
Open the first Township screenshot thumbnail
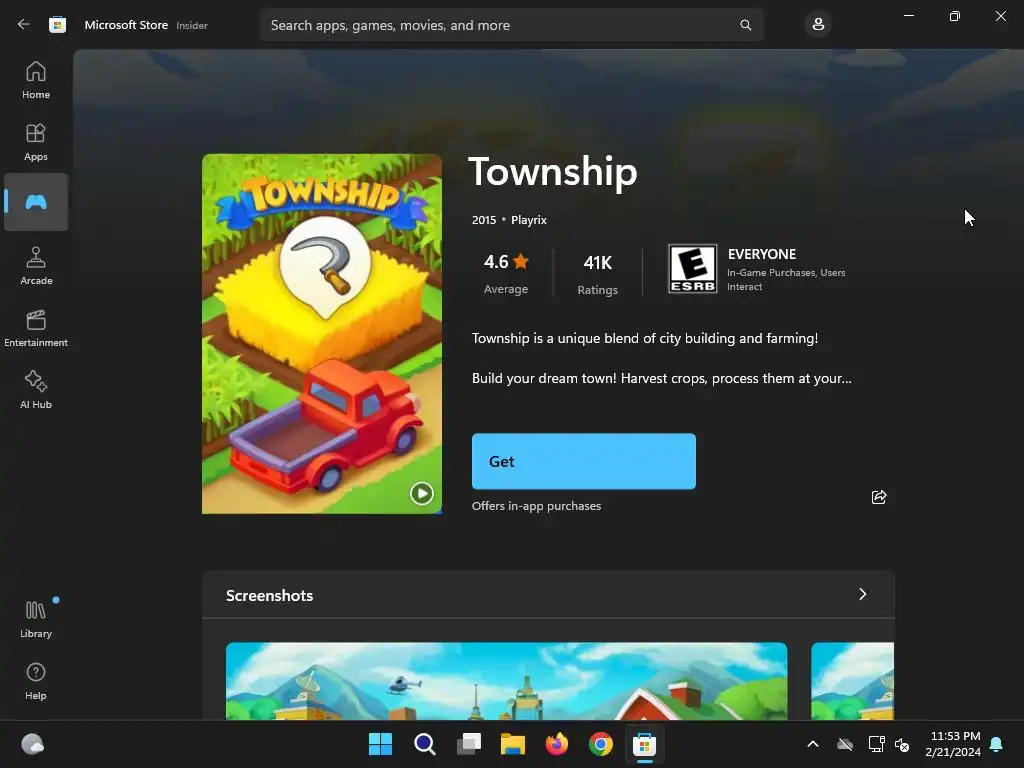tap(506, 681)
